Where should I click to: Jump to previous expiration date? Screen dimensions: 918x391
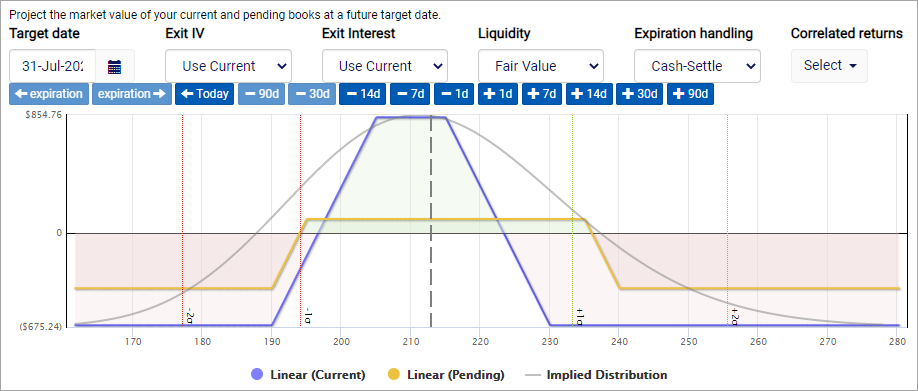tap(49, 94)
